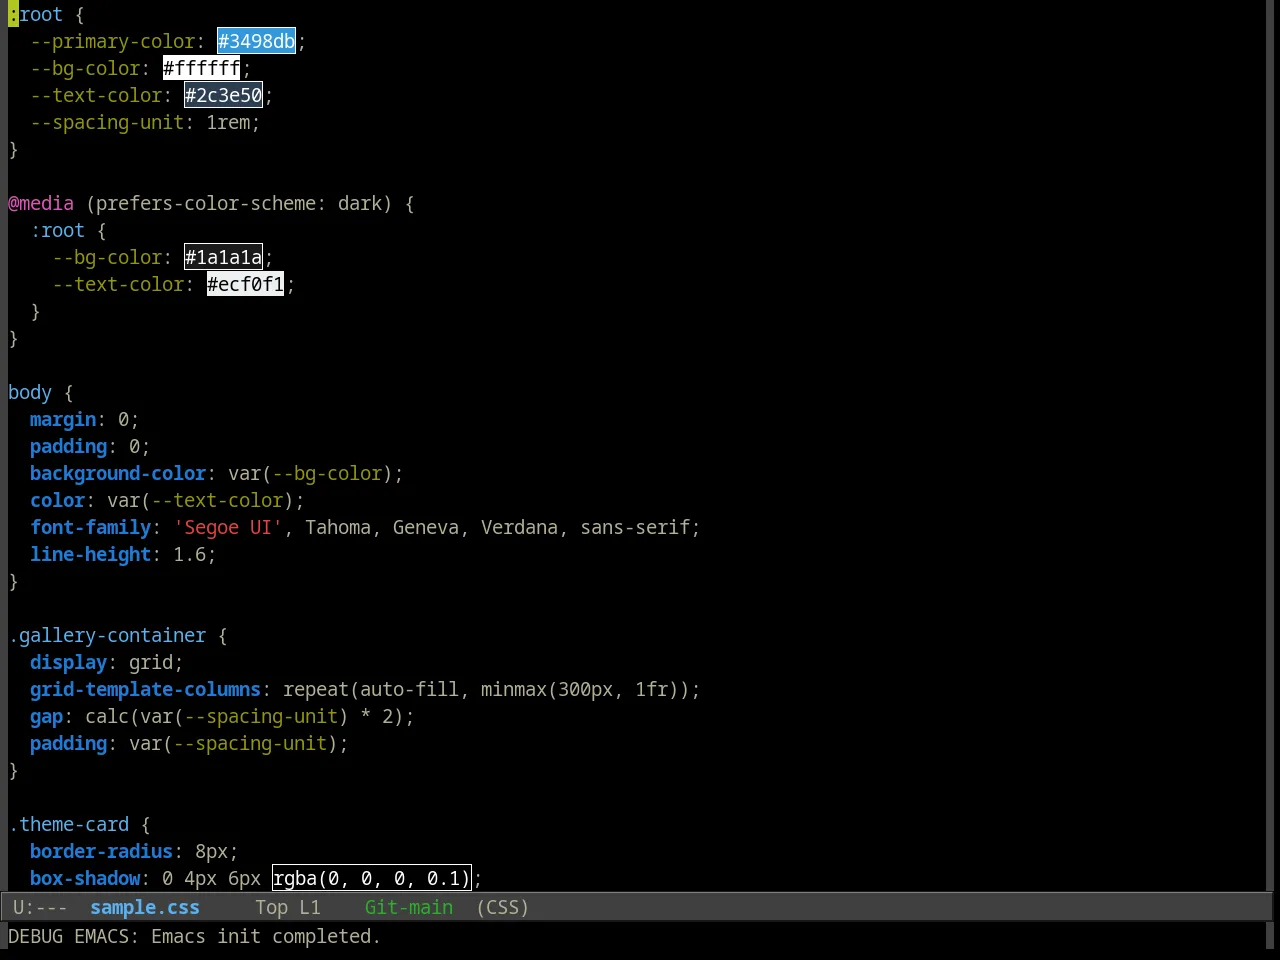Click the 'Segoe UI' string

click(x=228, y=527)
